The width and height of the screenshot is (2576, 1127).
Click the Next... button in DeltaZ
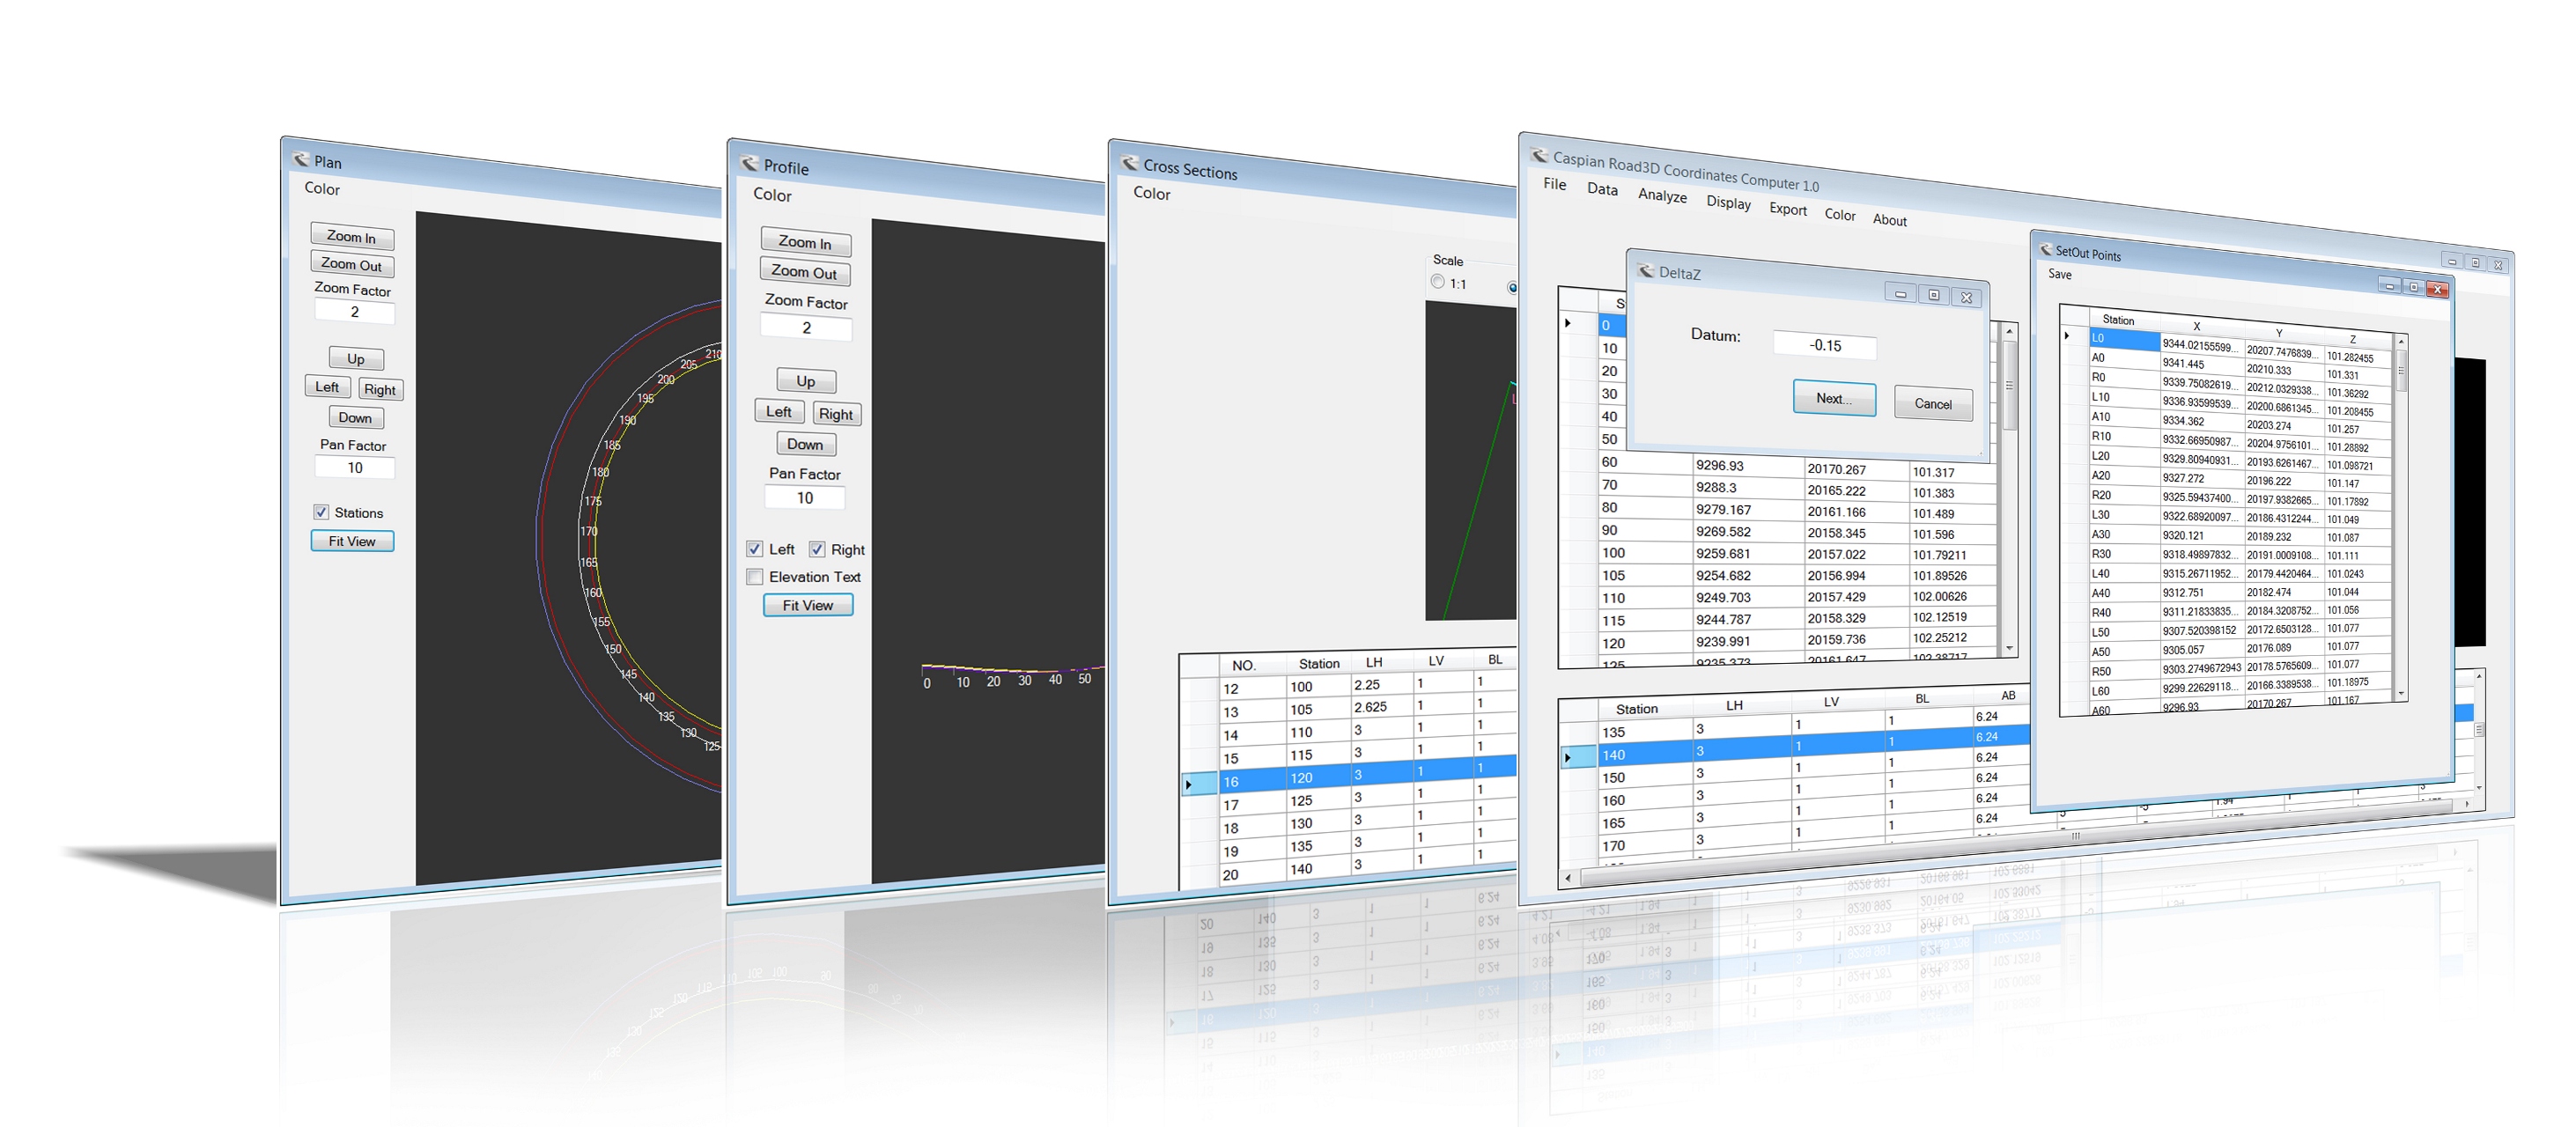(x=1834, y=398)
